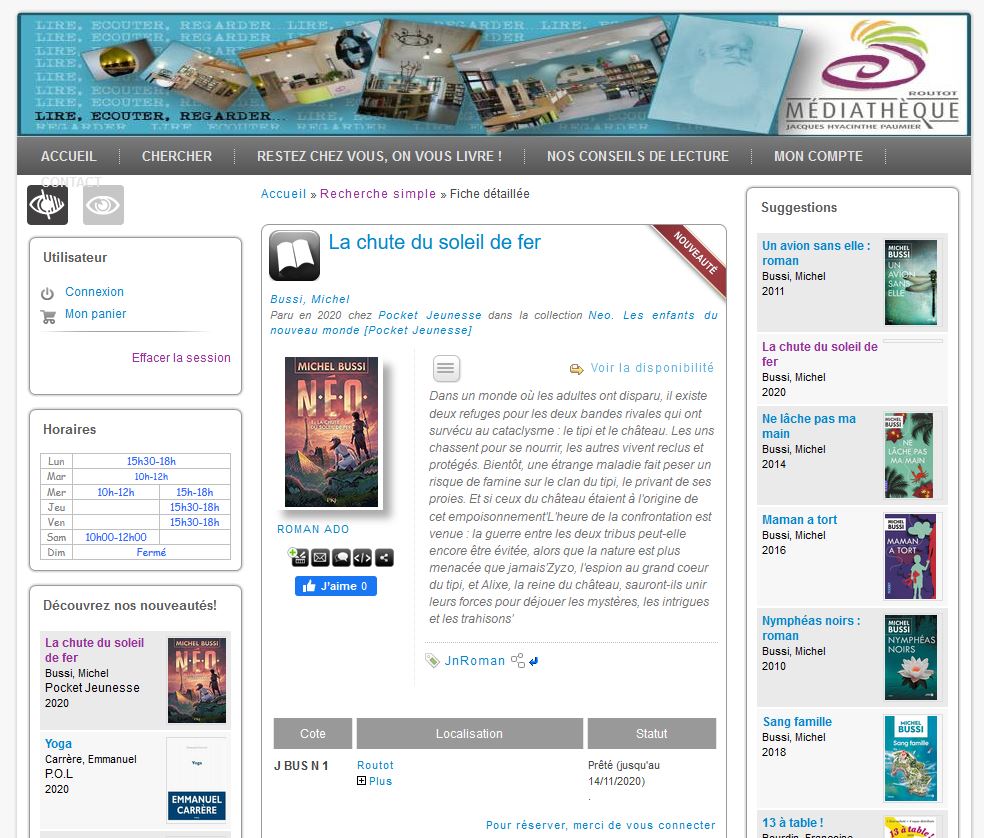This screenshot has width=984, height=838.
Task: Click the power icon beside Connexion
Action: click(47, 294)
